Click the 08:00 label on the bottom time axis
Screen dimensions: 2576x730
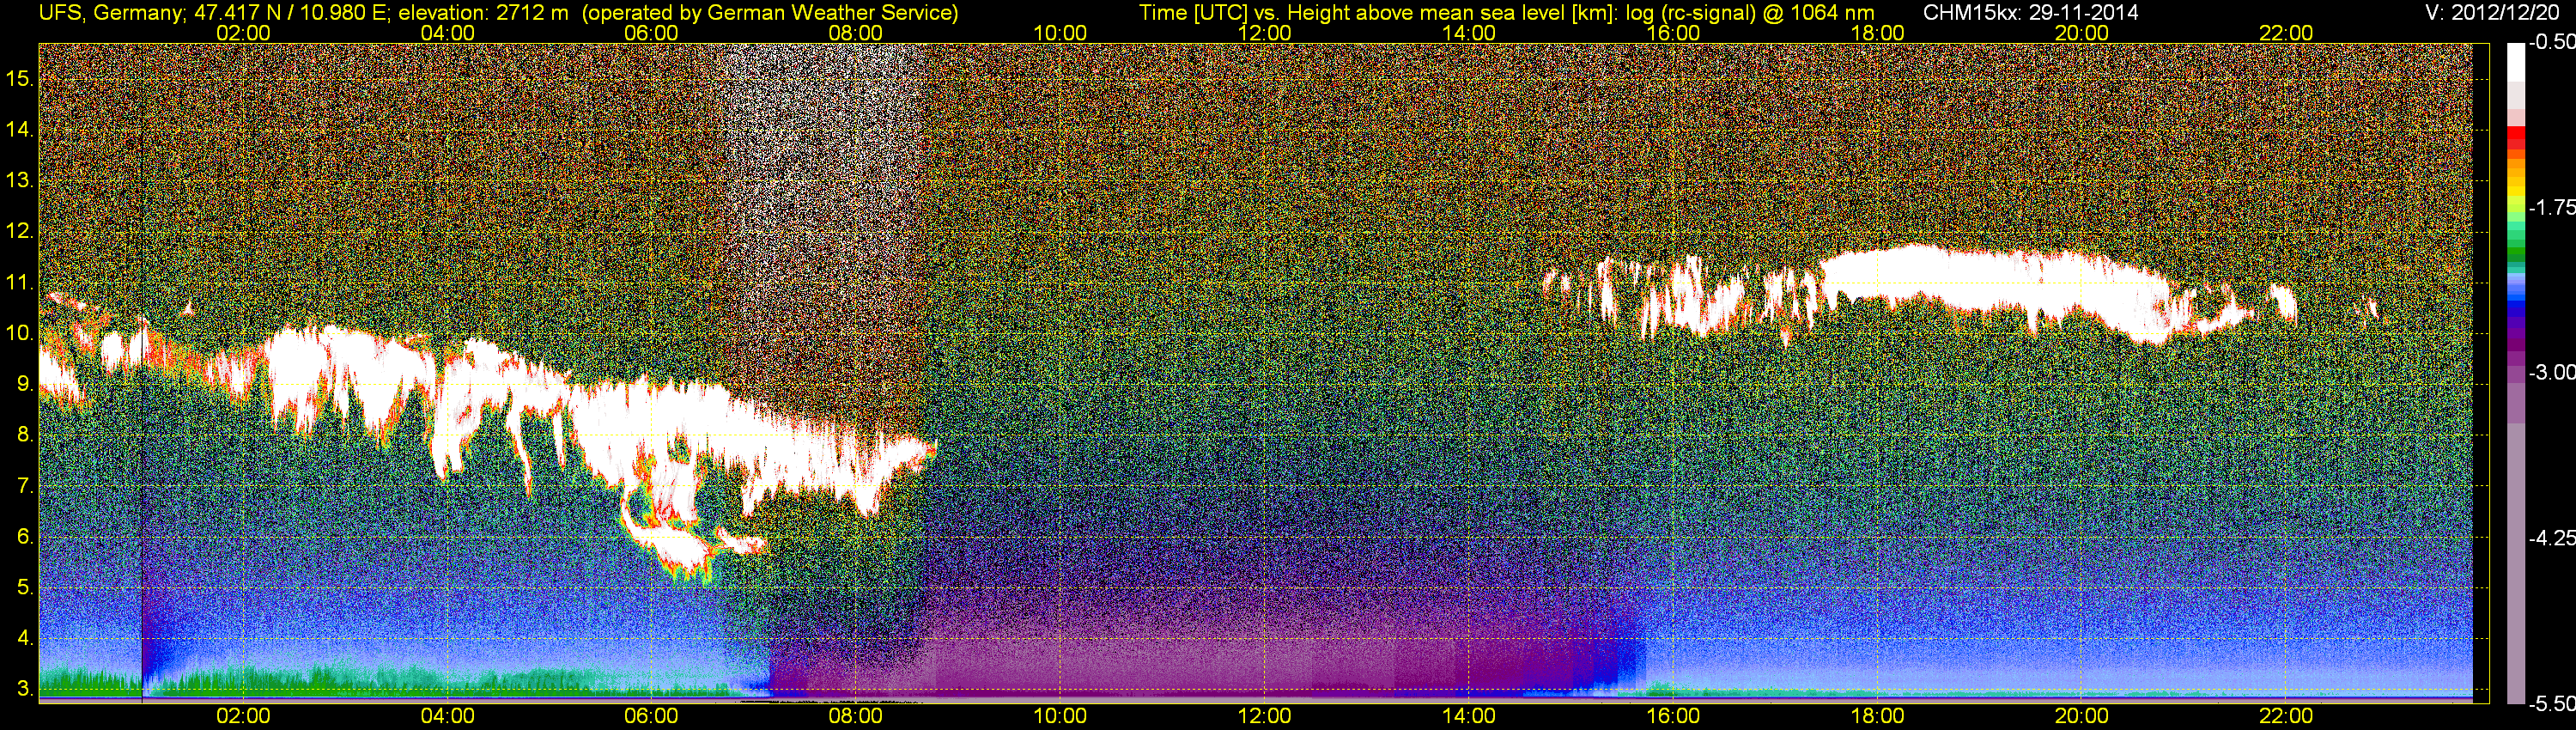click(x=856, y=716)
